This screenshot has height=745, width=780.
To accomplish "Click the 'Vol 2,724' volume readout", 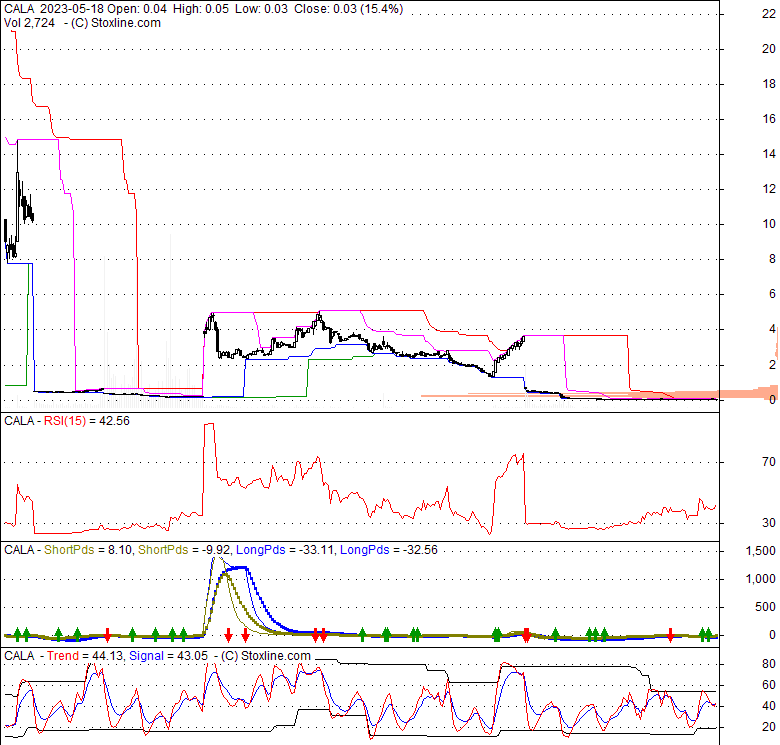I will coord(29,23).
